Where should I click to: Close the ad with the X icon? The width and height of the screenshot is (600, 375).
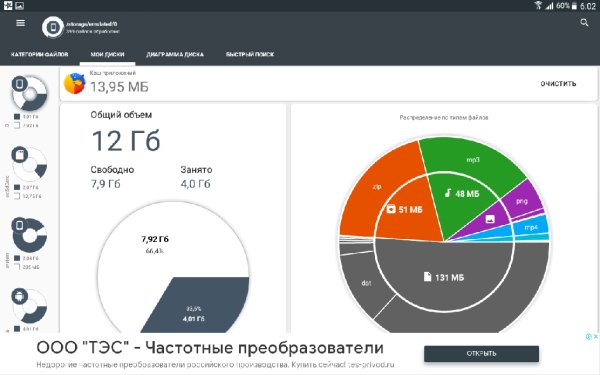click(596, 336)
